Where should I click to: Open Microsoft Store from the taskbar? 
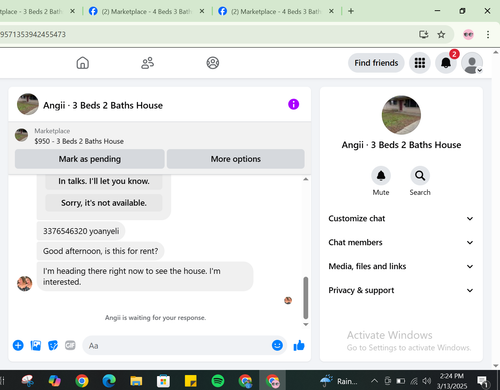(163, 380)
